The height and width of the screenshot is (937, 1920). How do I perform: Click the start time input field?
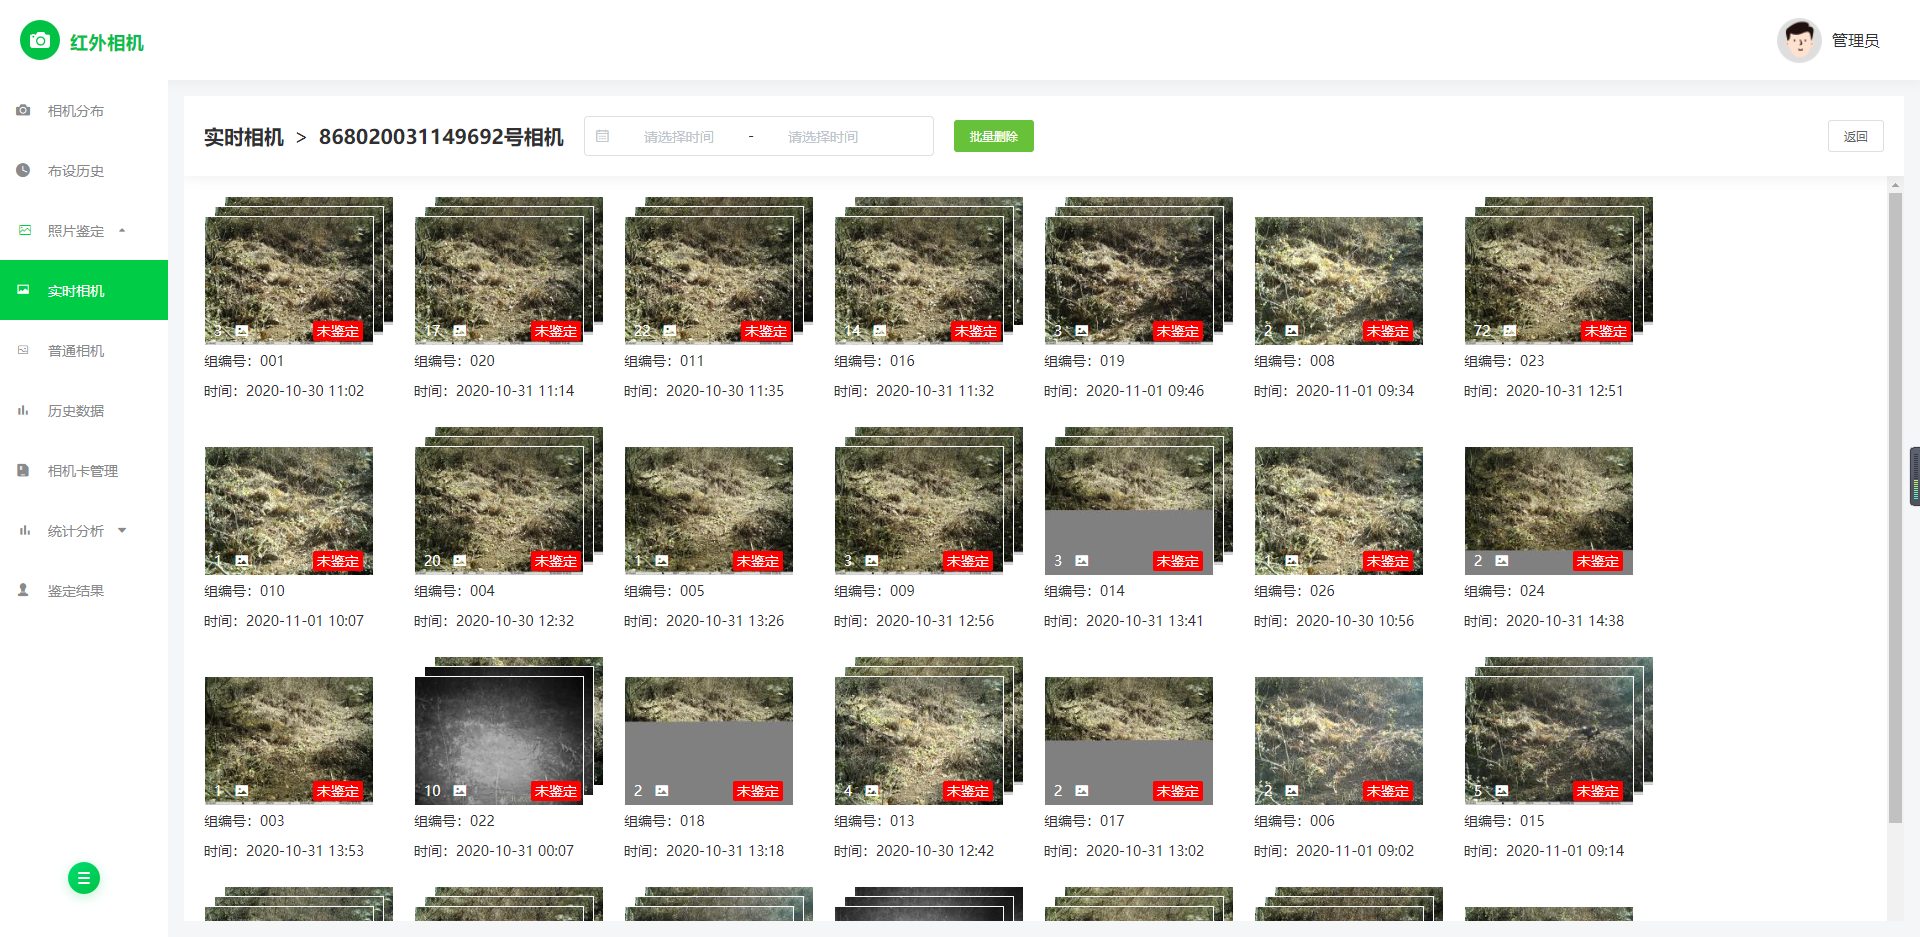point(679,136)
